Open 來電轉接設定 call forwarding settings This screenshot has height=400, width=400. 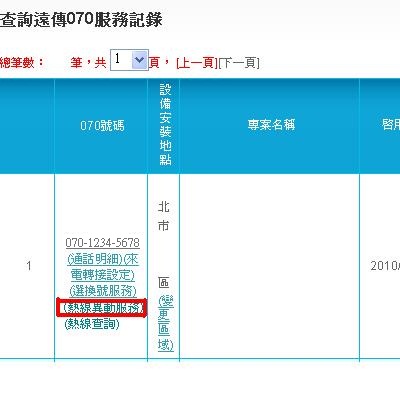click(103, 267)
